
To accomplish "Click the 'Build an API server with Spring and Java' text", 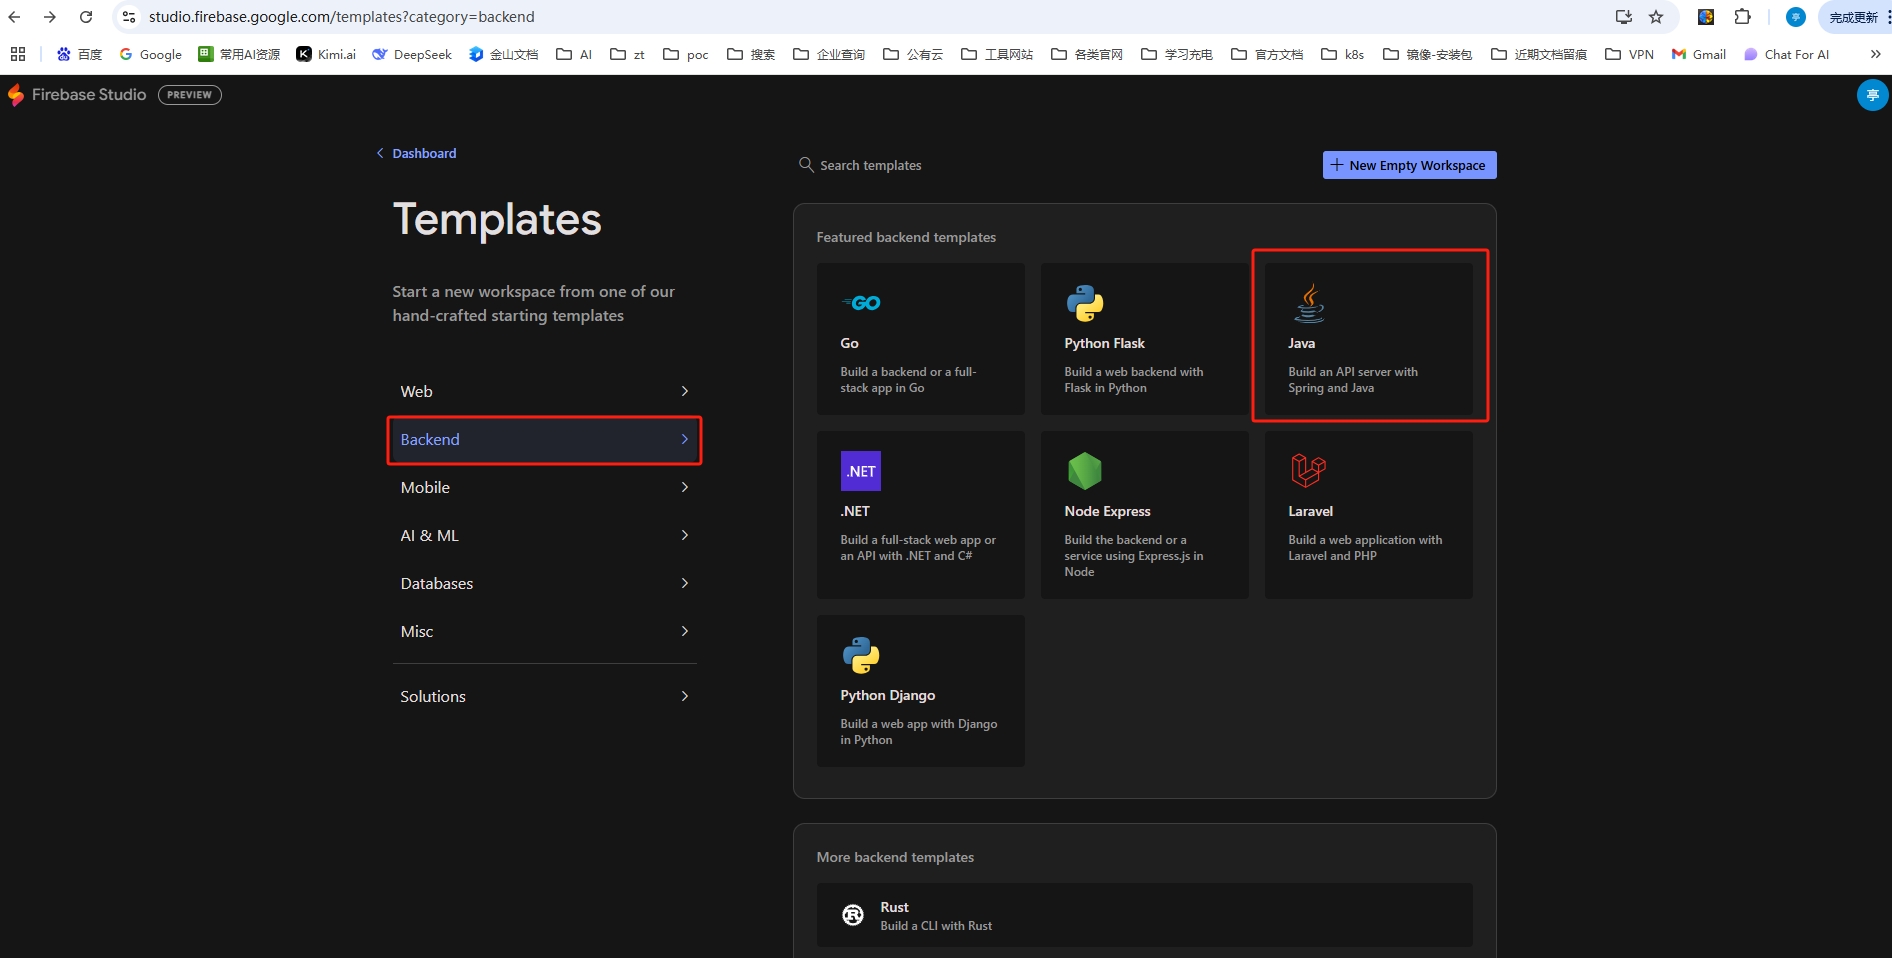I will [1353, 380].
